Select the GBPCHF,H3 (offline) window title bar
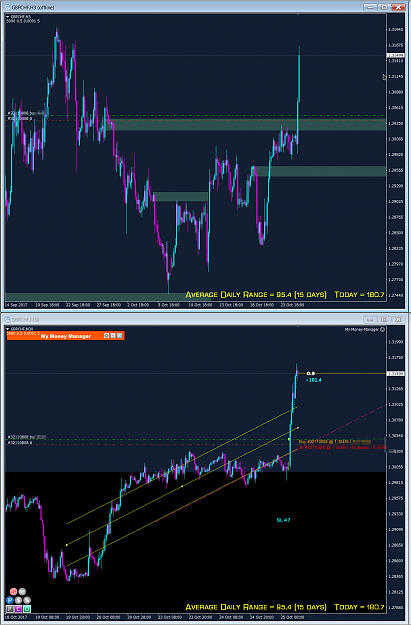The width and height of the screenshot is (411, 625). click(183, 7)
